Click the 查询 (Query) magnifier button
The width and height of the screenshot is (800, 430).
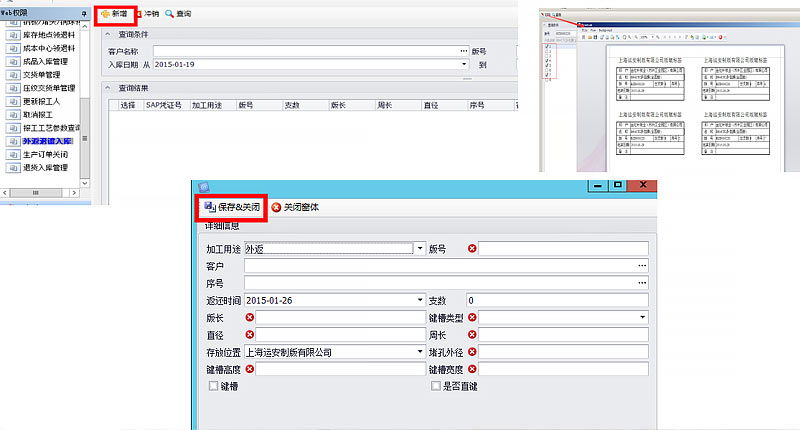click(178, 14)
